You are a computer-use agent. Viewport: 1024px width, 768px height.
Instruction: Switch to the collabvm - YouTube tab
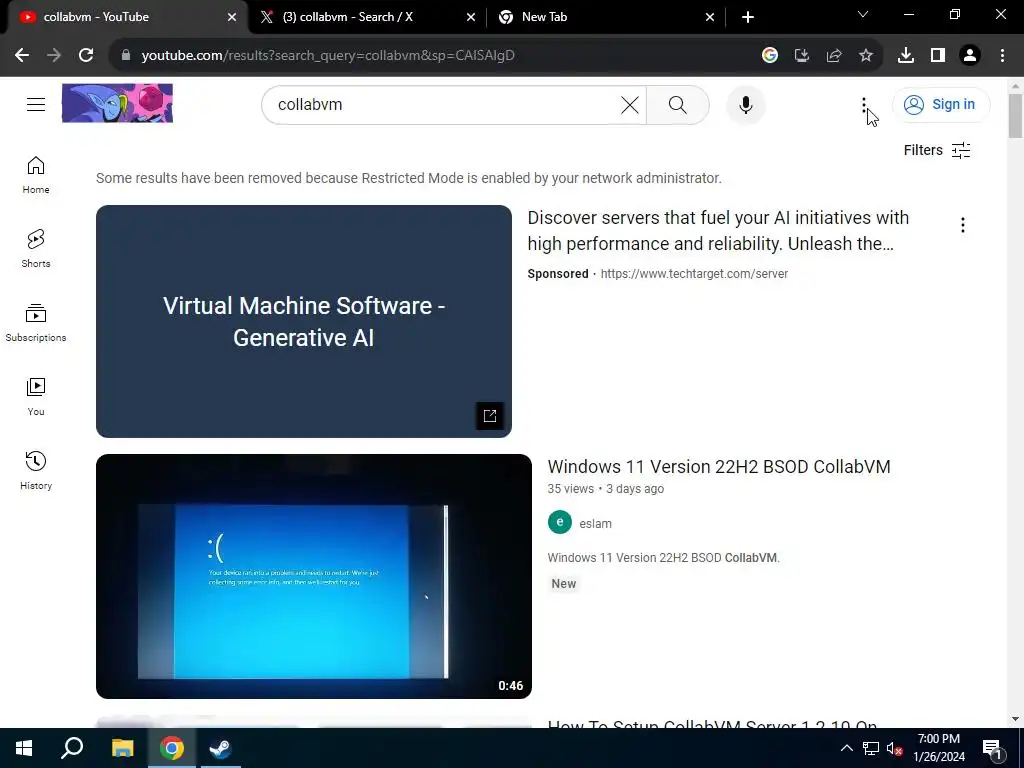[124, 17]
